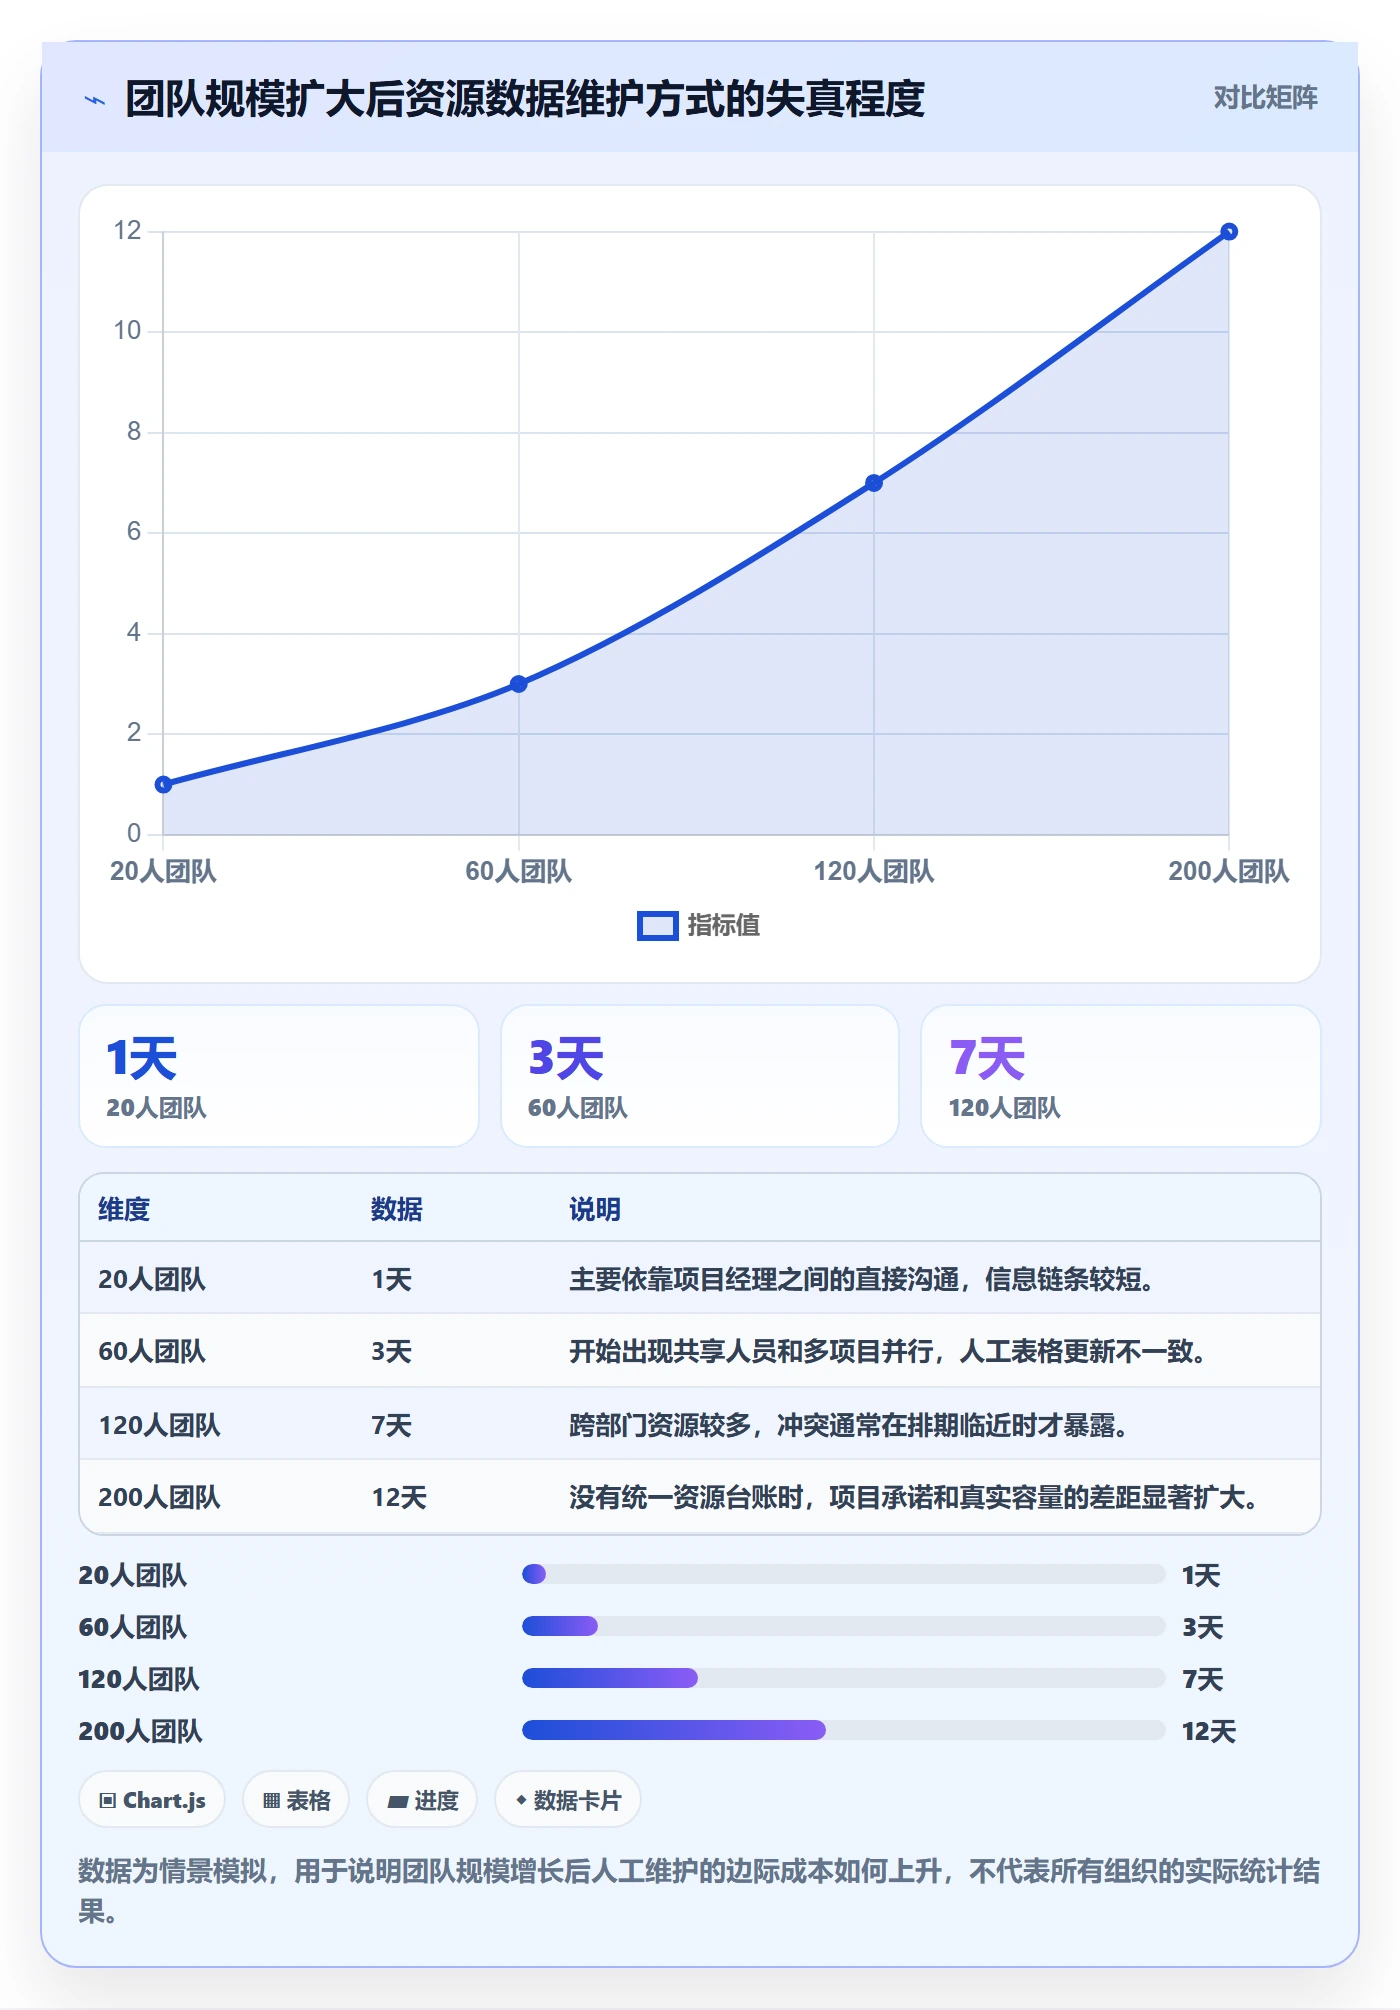
Task: Click the 1天 stat card
Action: click(279, 1076)
